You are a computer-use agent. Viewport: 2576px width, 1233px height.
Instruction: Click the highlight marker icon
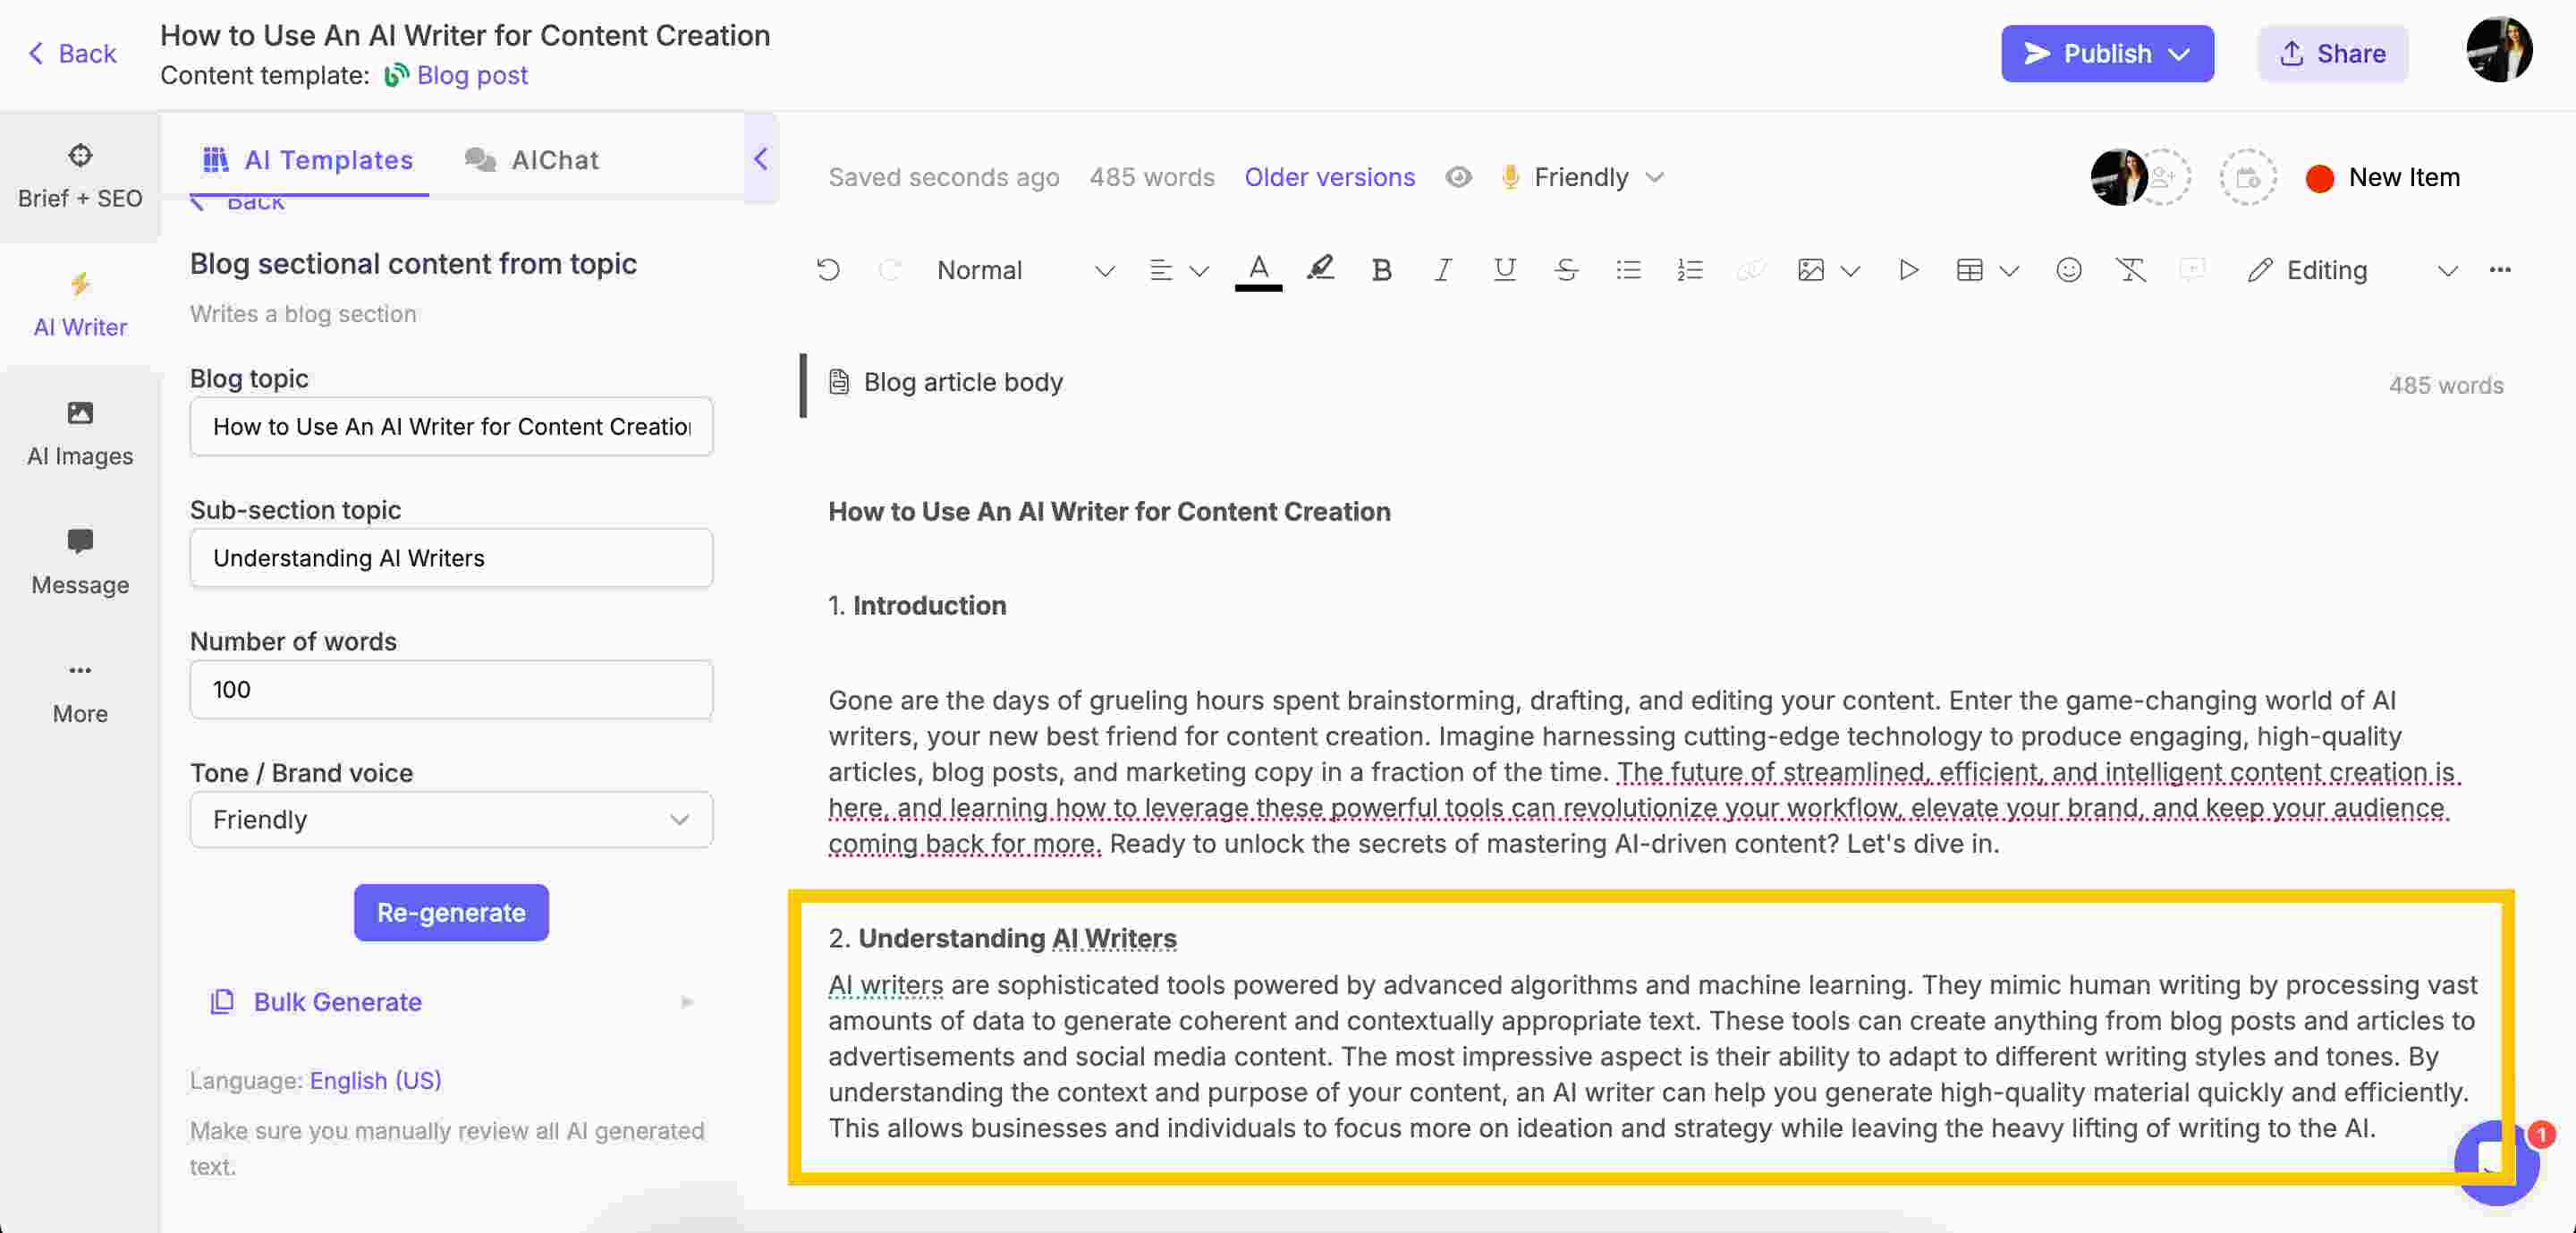[x=1320, y=269]
